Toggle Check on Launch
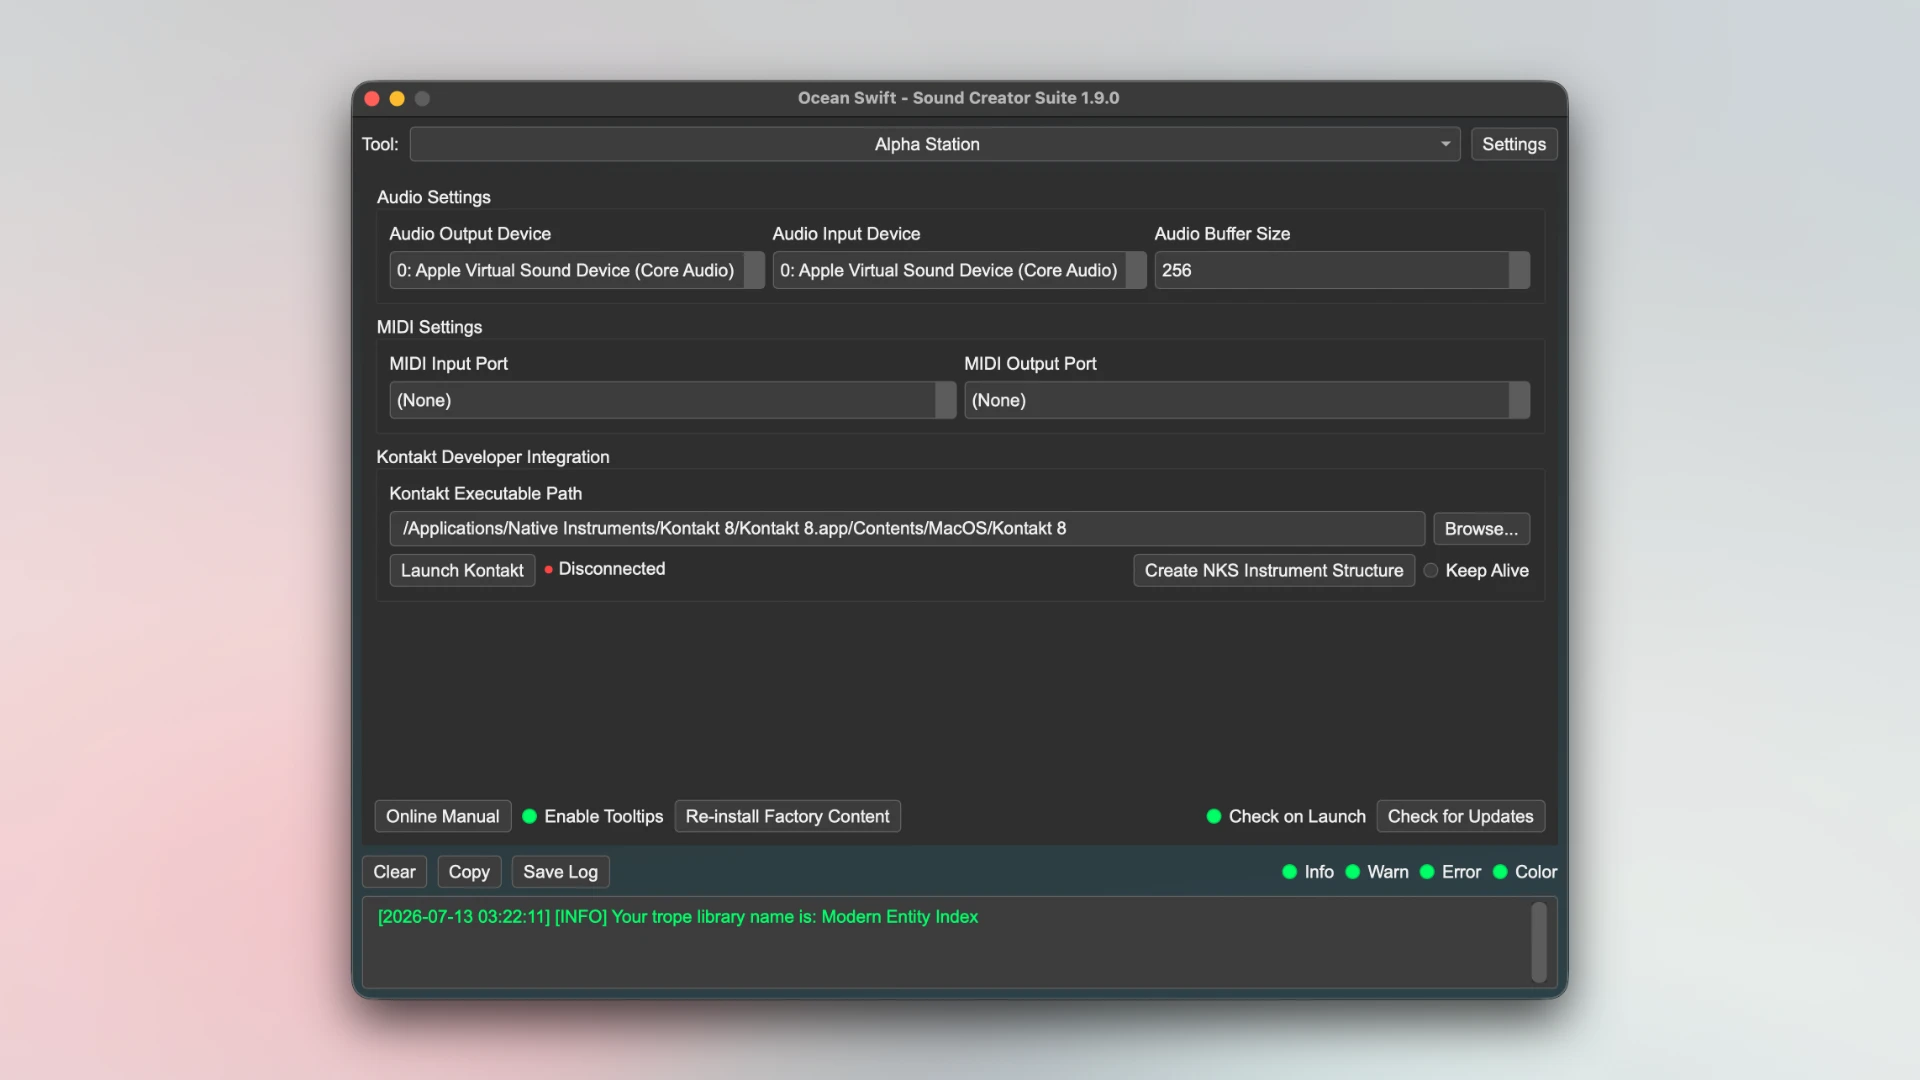Image resolution: width=1920 pixels, height=1080 pixels. click(1286, 816)
